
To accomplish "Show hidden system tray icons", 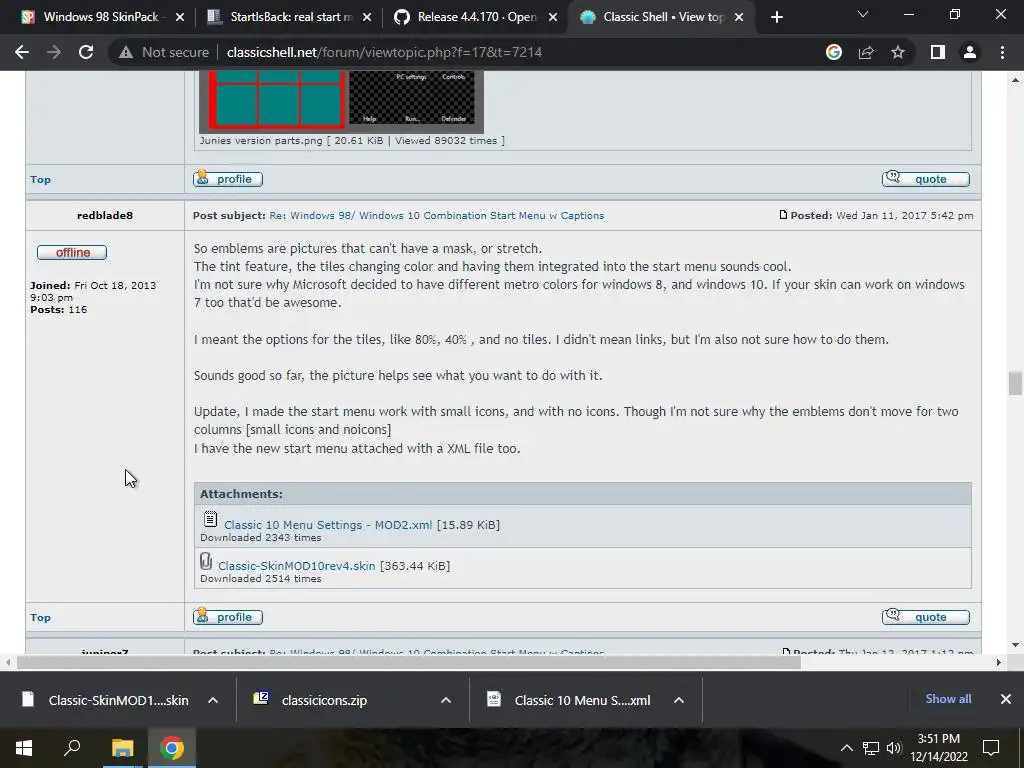I will (846, 748).
